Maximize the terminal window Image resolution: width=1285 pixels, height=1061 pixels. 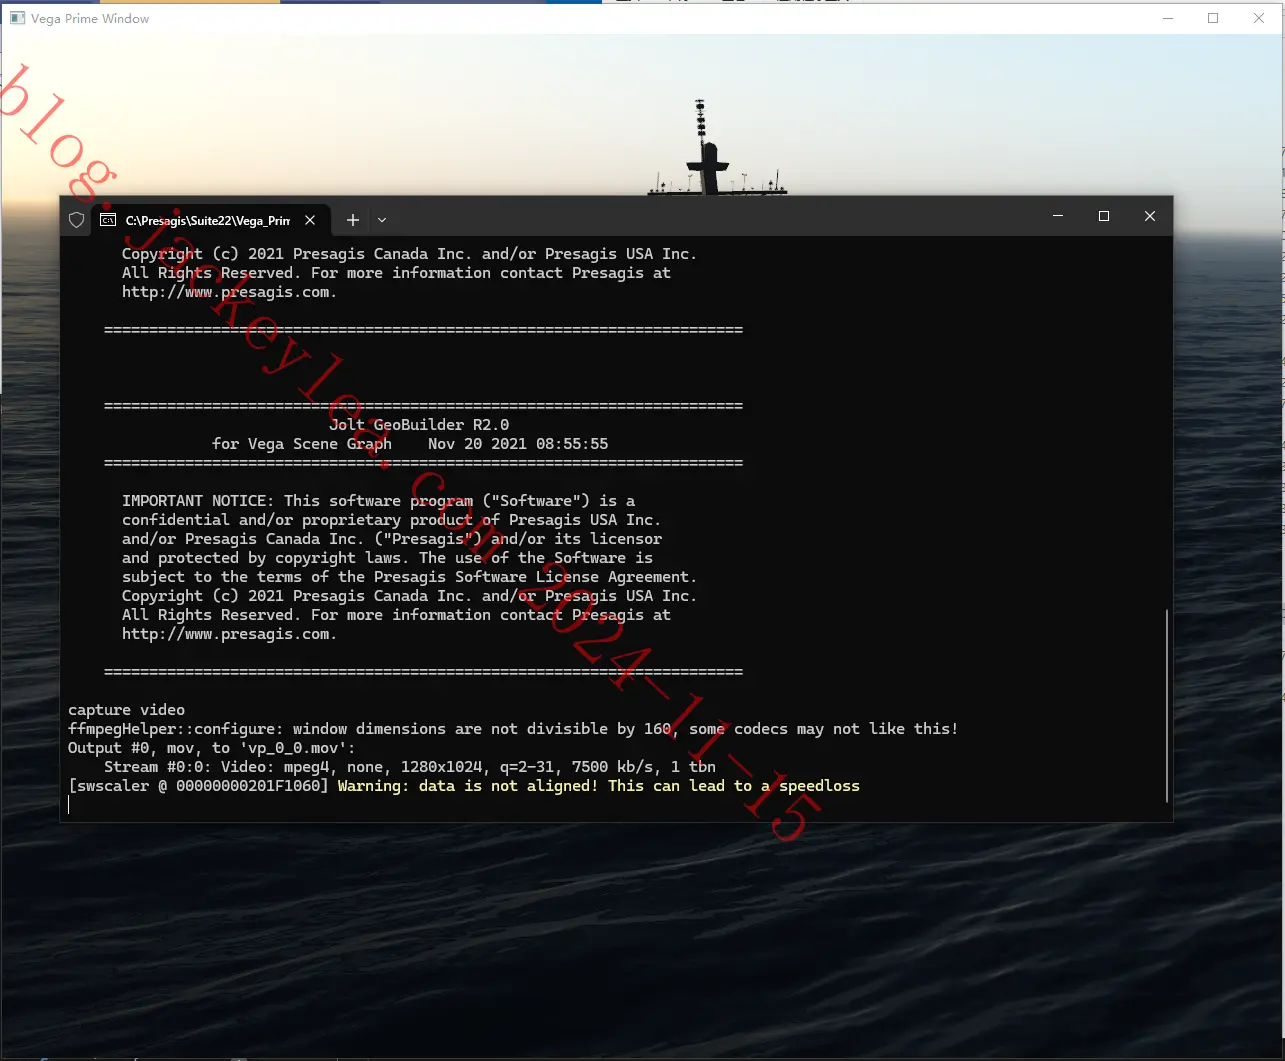pos(1104,216)
